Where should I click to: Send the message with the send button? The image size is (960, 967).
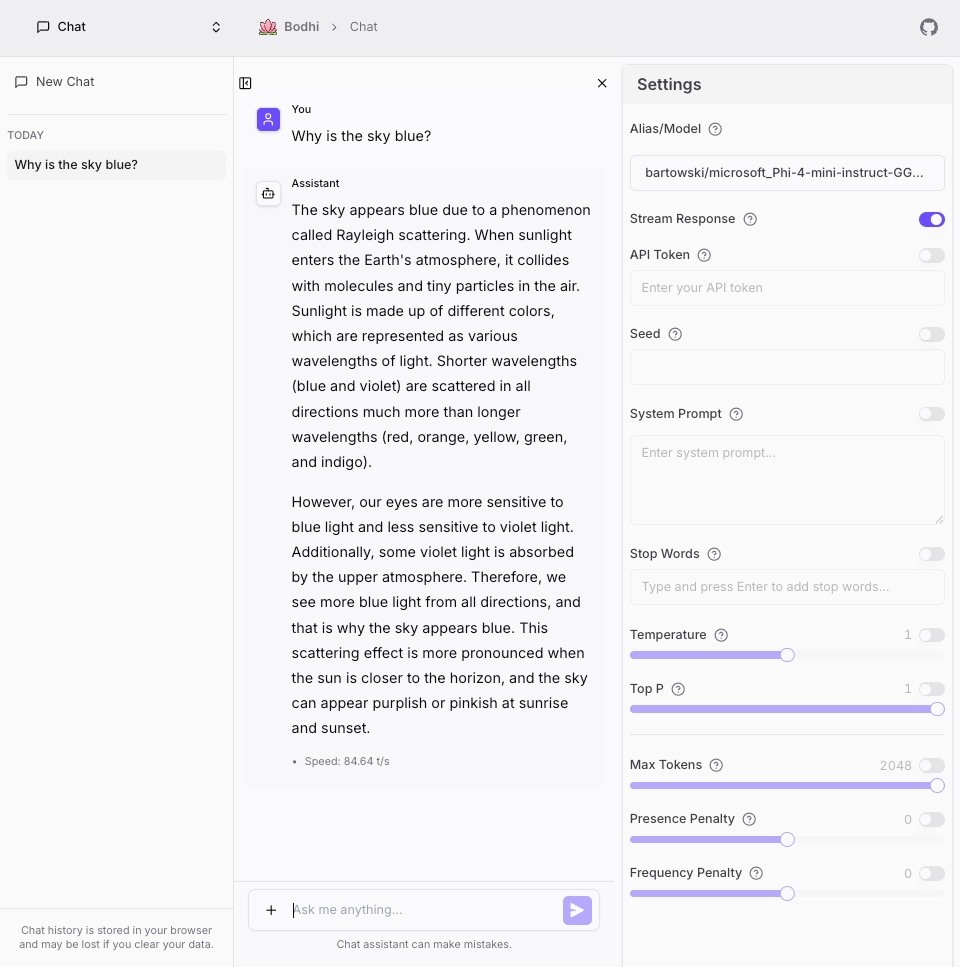click(x=576, y=910)
